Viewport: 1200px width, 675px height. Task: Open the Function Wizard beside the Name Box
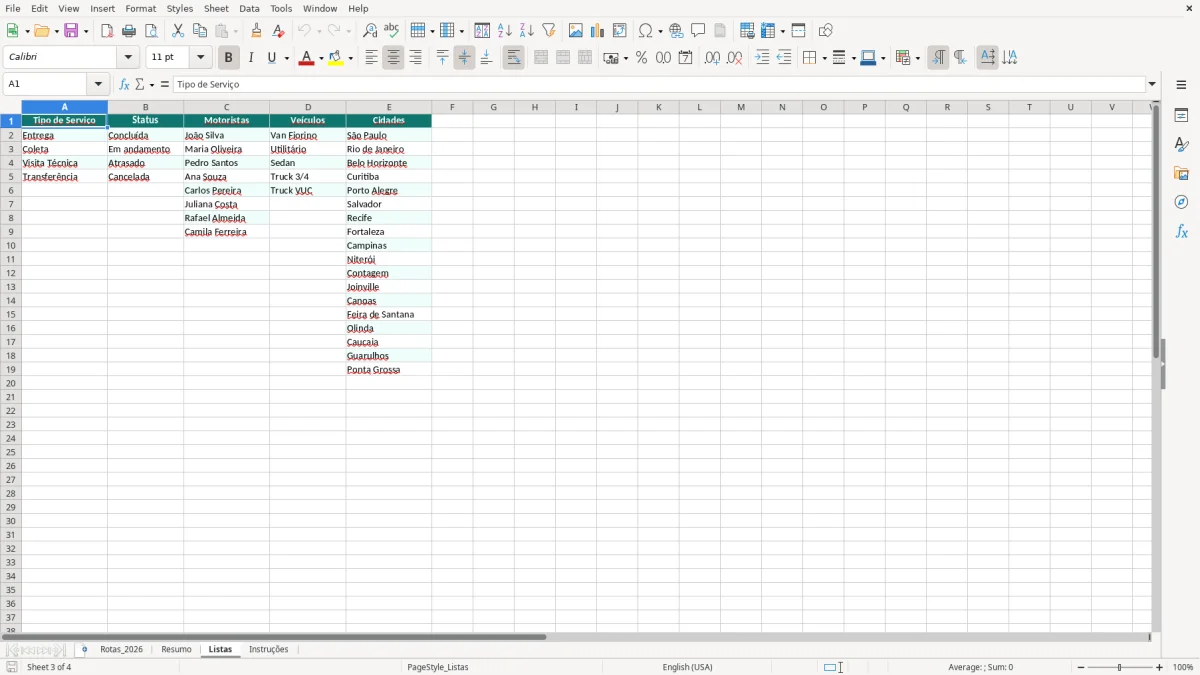tap(124, 85)
